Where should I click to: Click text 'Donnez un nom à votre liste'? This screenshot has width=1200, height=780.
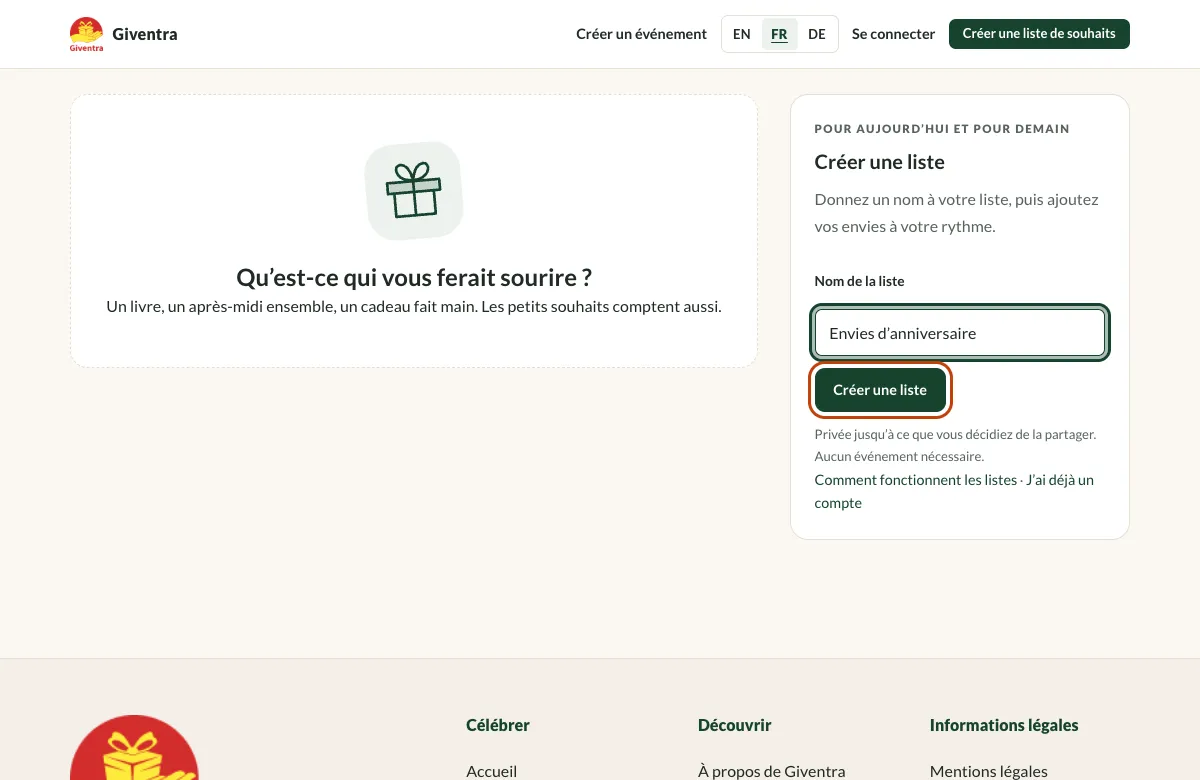coord(956,213)
